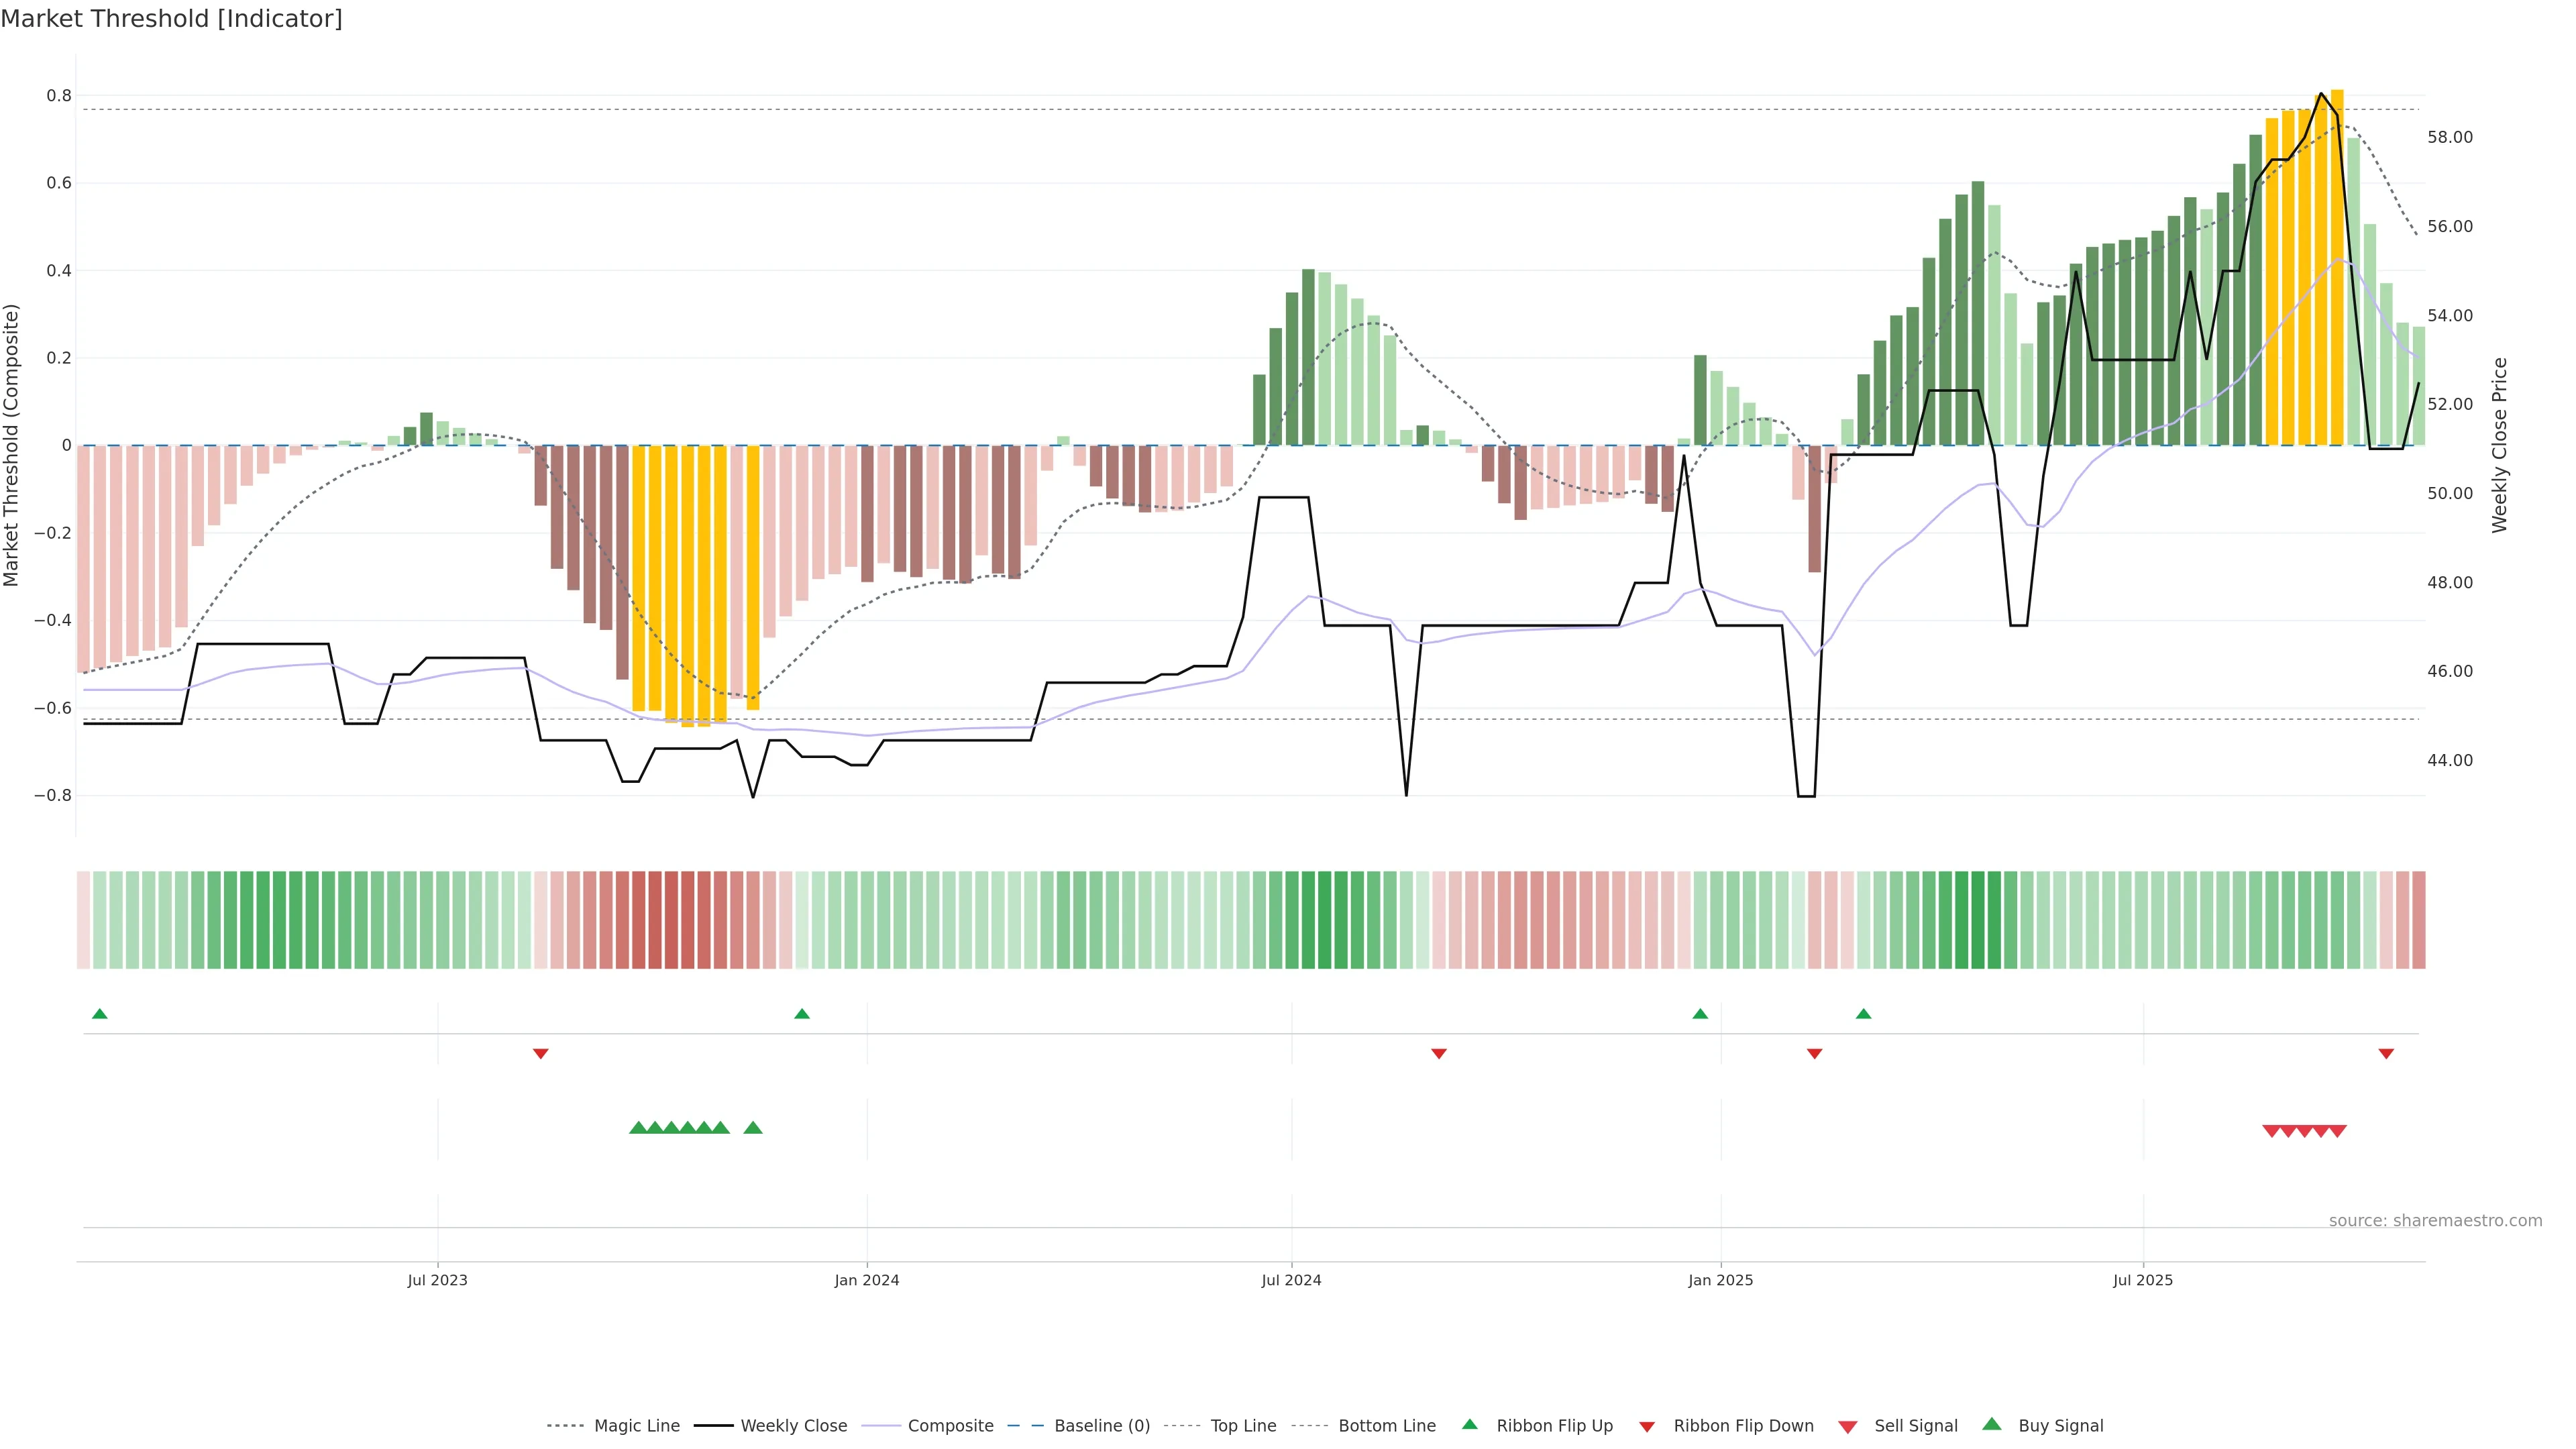
Task: Click the Jul 2025 x-axis label
Action: 2143,1280
